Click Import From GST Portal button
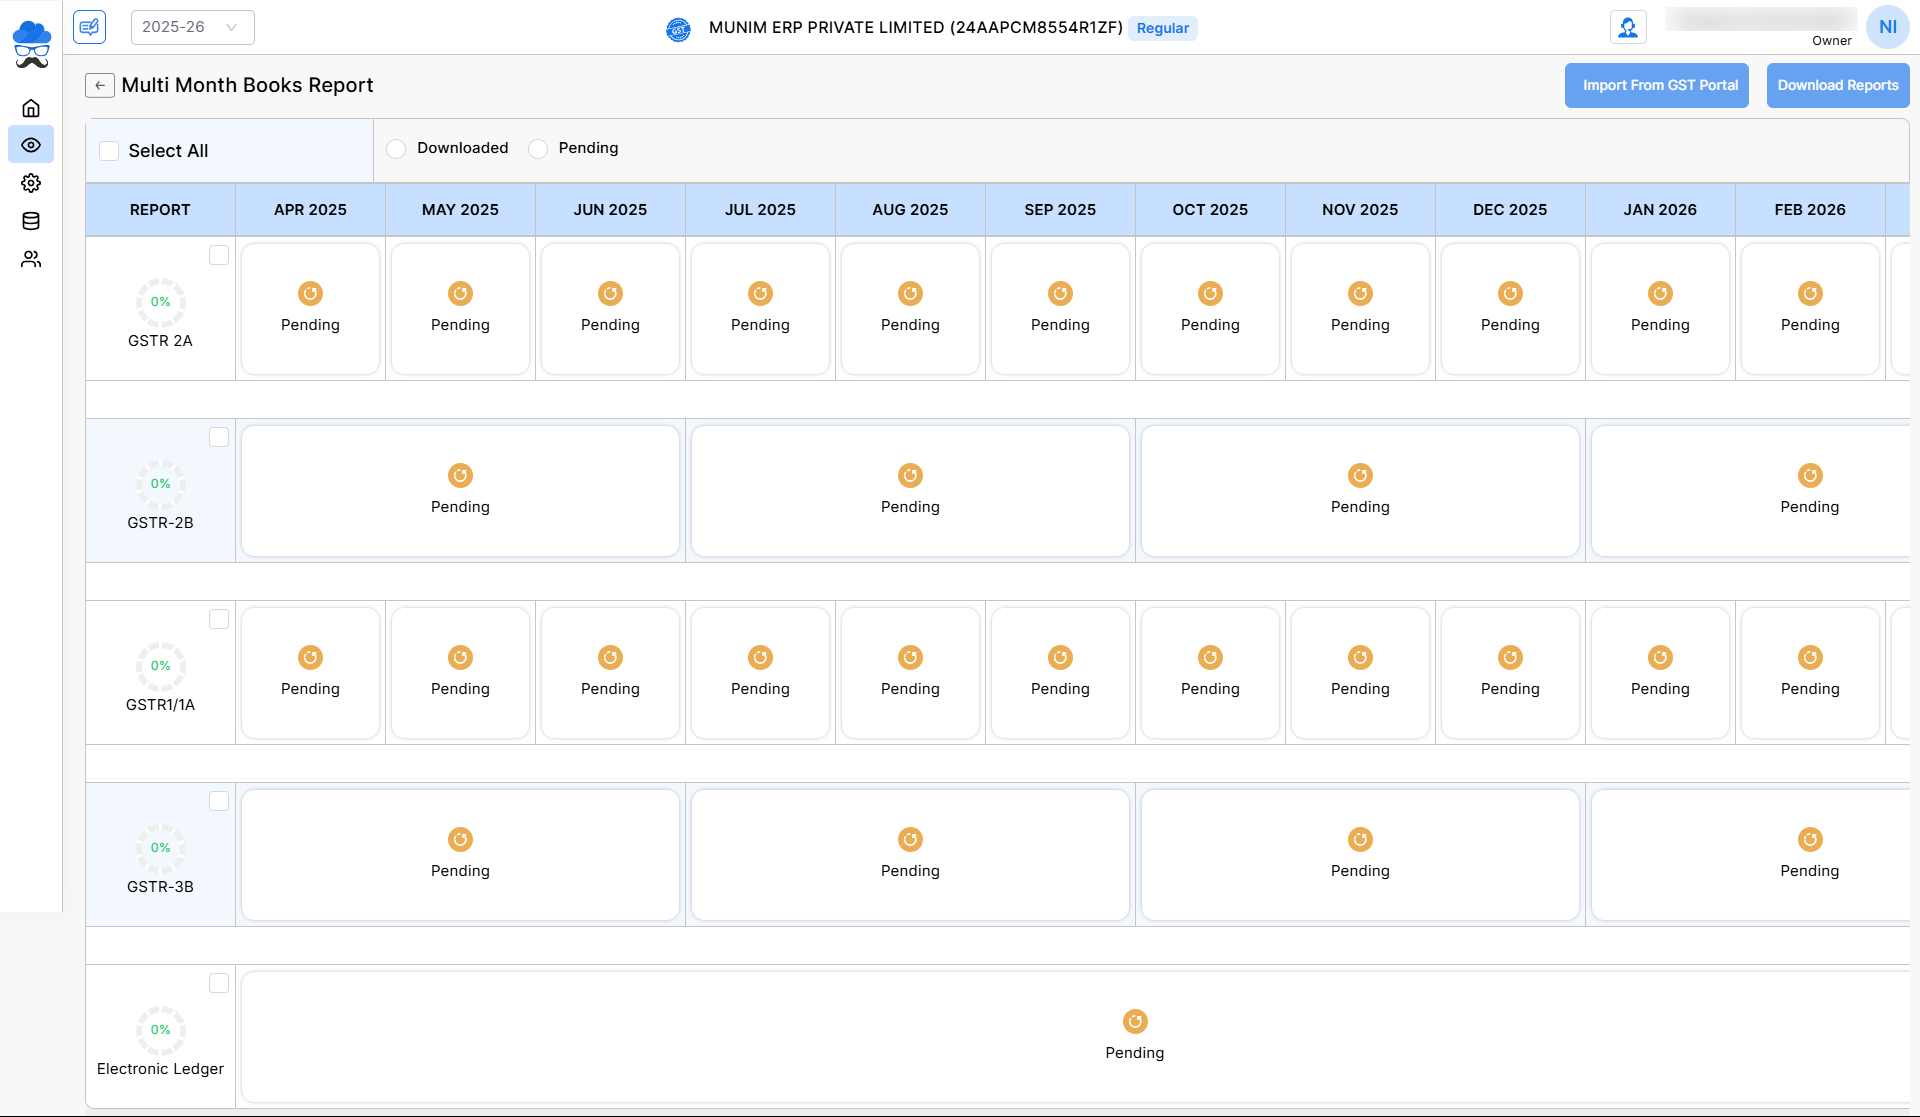 pos(1656,85)
